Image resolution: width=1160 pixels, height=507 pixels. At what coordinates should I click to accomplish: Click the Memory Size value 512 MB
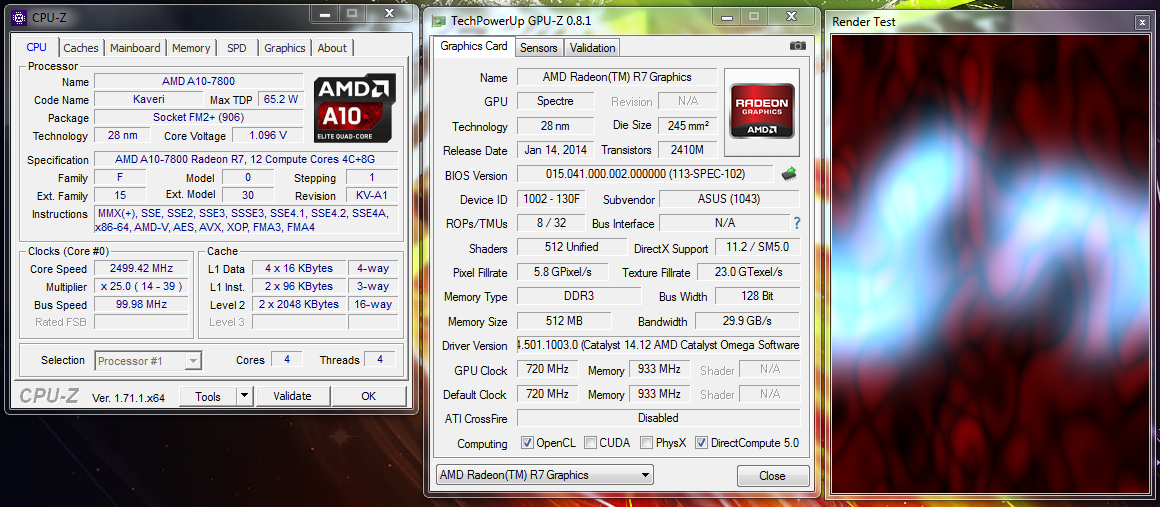564,321
